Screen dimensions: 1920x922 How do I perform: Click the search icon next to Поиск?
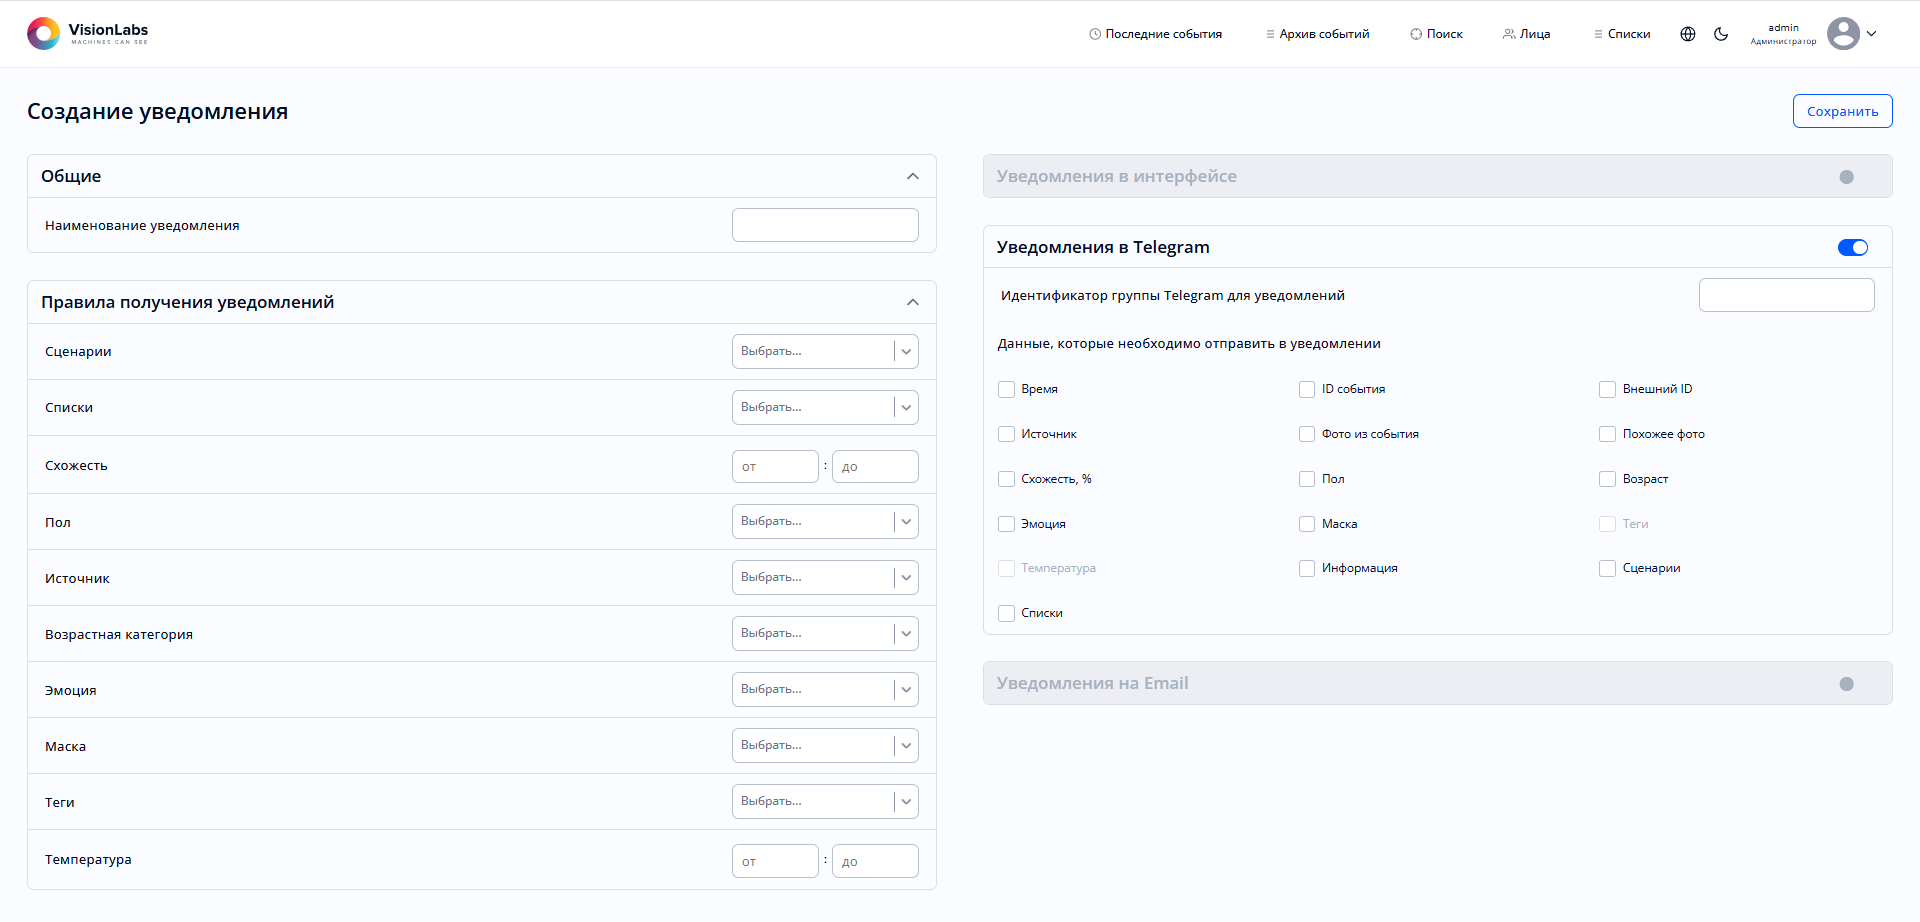pyautogui.click(x=1416, y=34)
